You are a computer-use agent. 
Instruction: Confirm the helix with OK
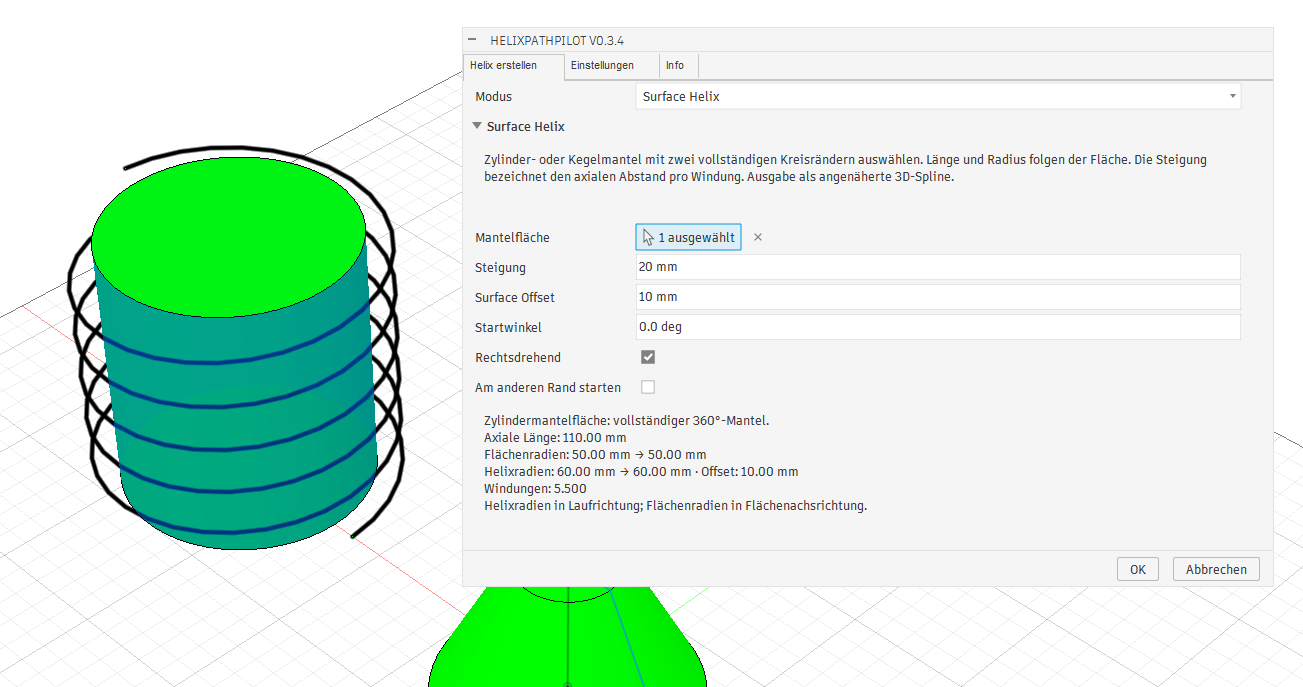click(x=1138, y=569)
